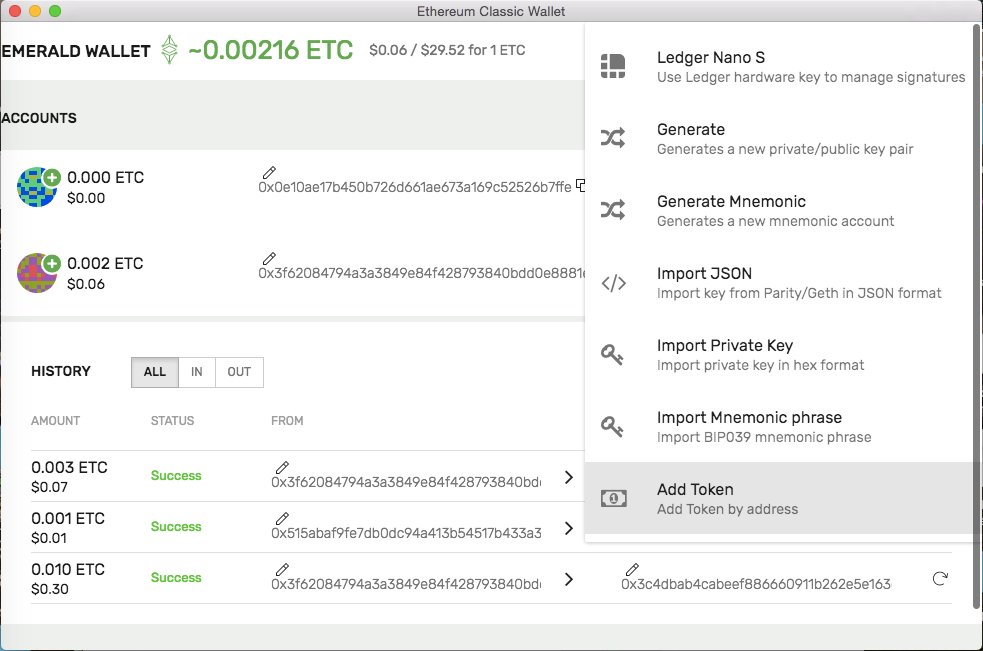Open sender address 0x515abaf9fe7db0dc94a413b54517b433a3

(406, 533)
